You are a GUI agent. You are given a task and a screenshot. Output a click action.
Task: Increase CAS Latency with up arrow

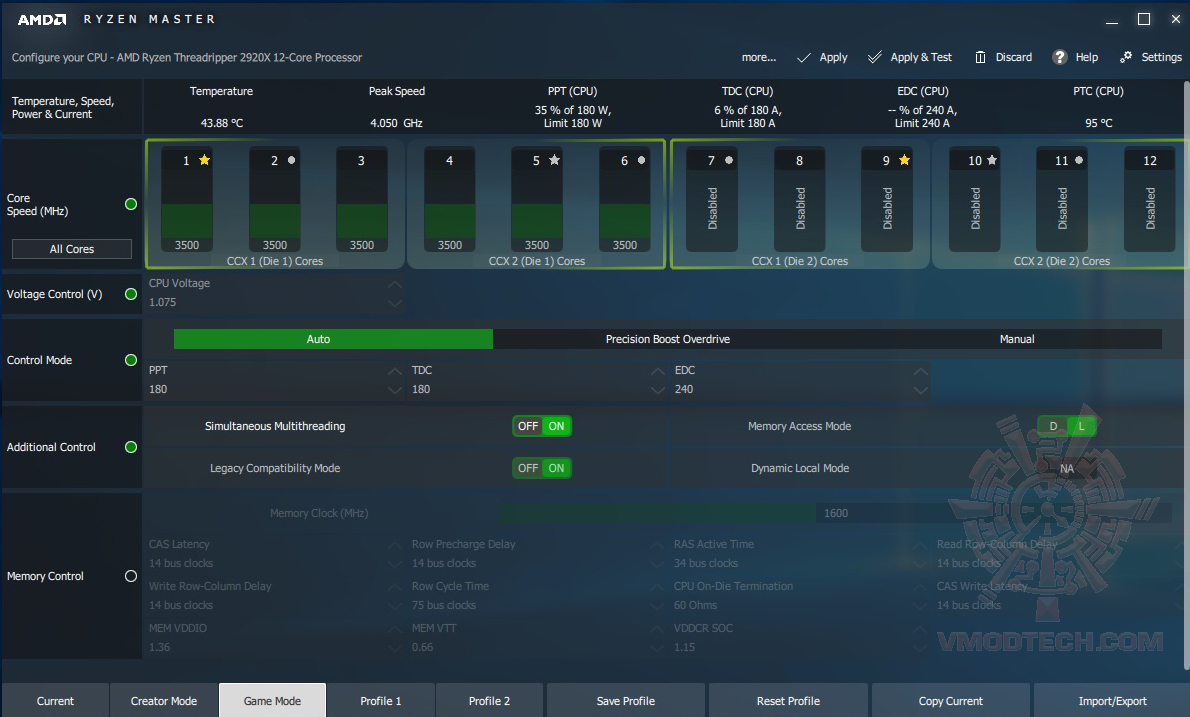point(395,546)
